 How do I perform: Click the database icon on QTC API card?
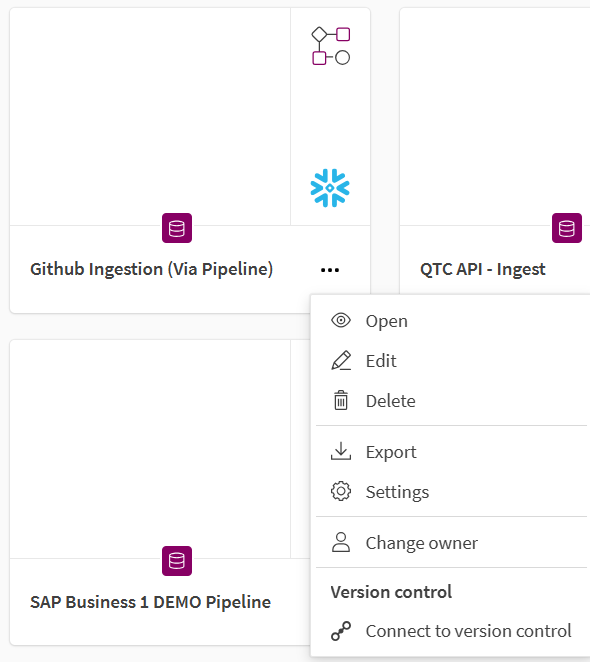(x=567, y=228)
